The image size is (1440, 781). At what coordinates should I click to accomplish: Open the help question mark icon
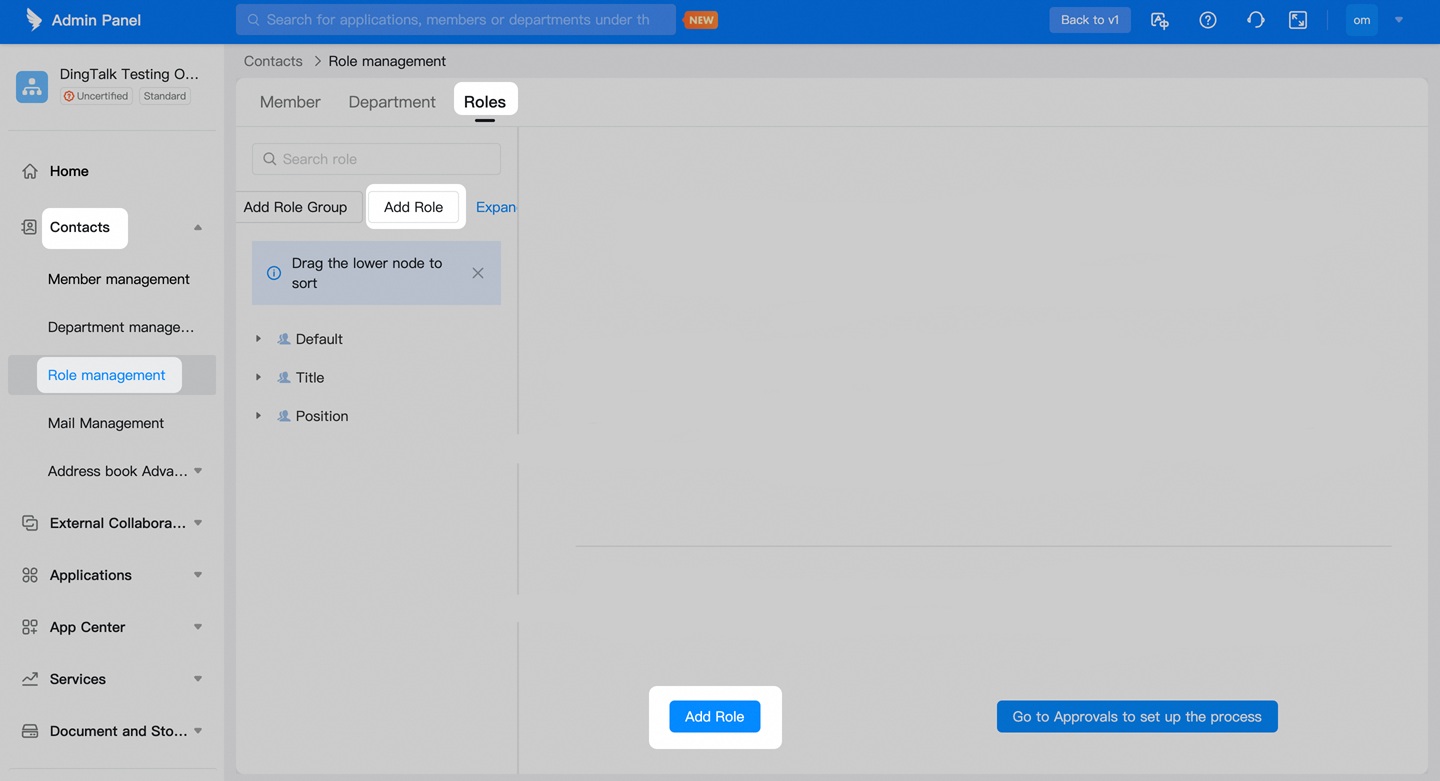[x=1208, y=20]
